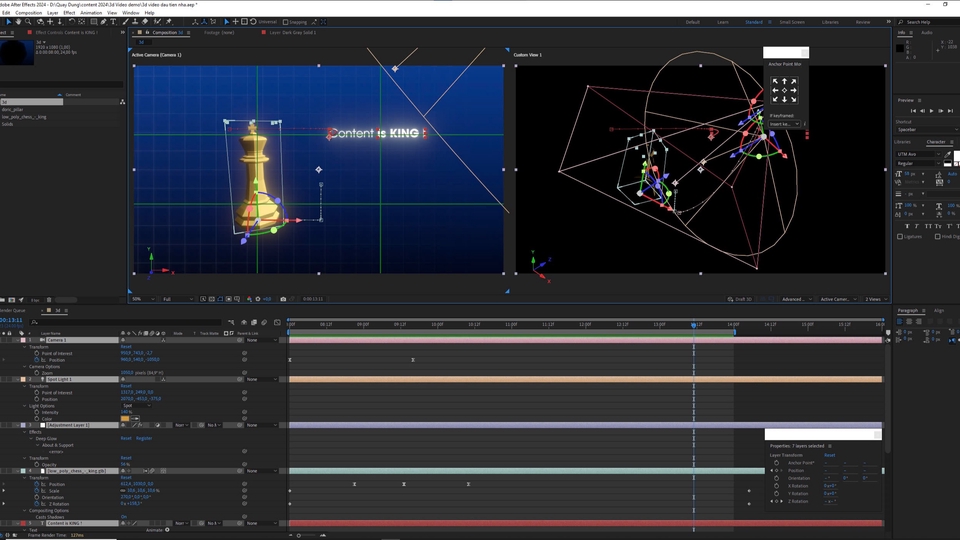Toggle stopwatch for chess king Scale
This screenshot has height=540, width=960.
tap(37, 490)
